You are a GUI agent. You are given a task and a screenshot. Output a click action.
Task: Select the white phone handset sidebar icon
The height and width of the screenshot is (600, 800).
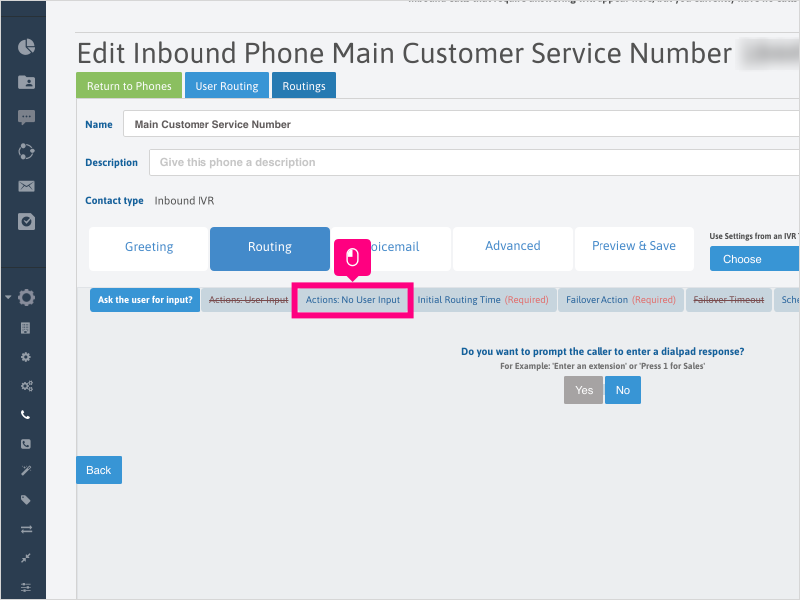point(26,415)
